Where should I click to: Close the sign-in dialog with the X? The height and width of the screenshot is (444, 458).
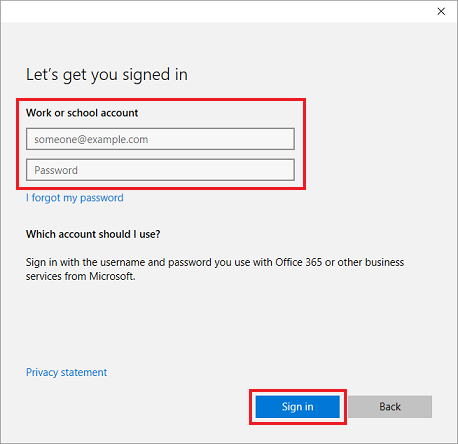pos(441,11)
